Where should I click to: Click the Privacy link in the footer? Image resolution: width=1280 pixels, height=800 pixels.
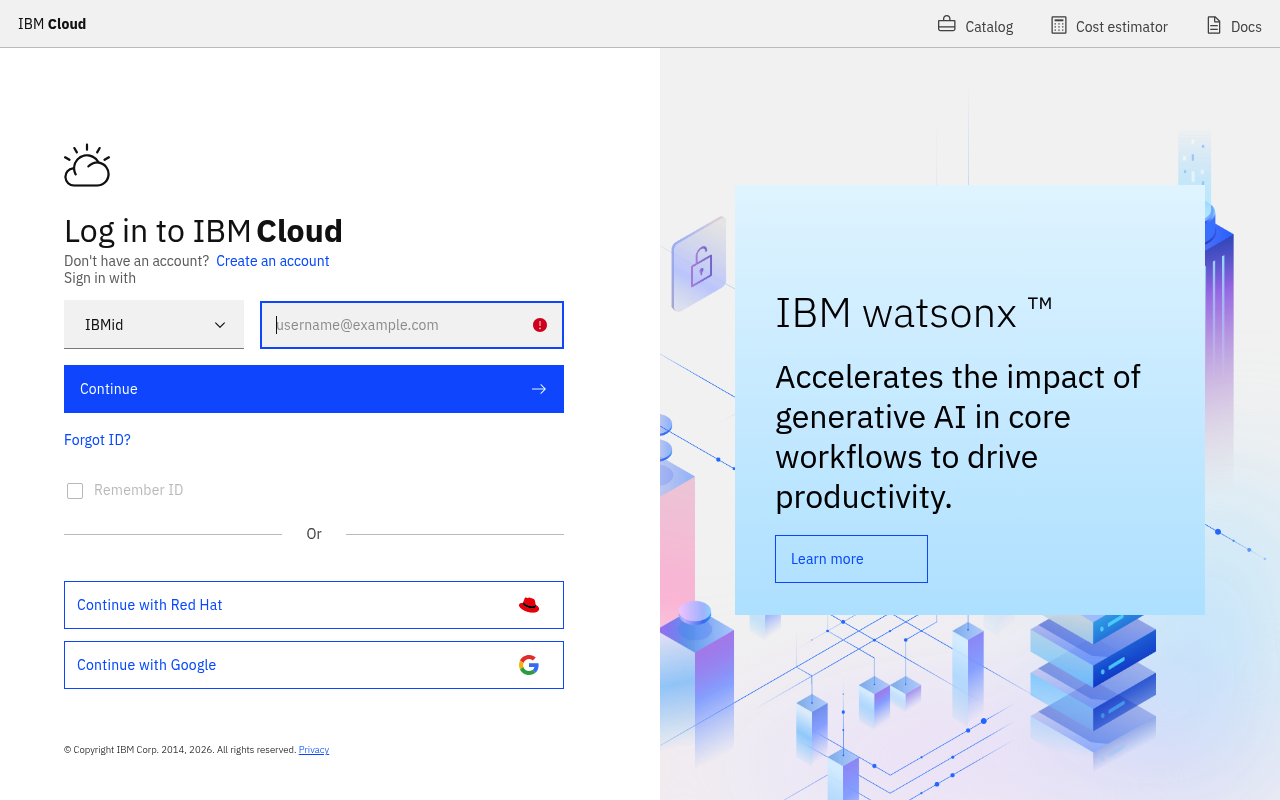(x=314, y=750)
